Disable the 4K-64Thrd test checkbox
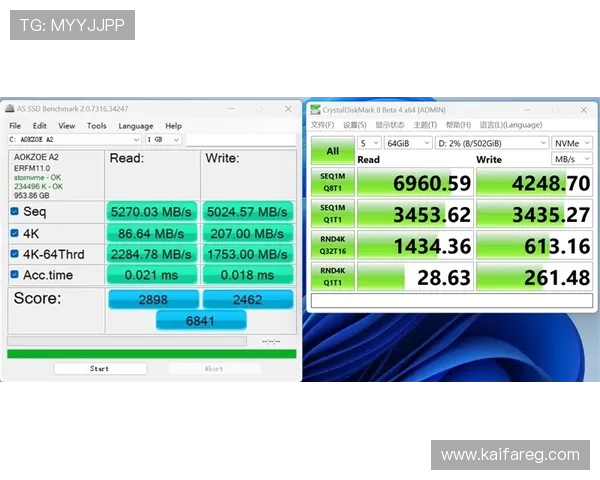600x480 pixels. coord(15,254)
